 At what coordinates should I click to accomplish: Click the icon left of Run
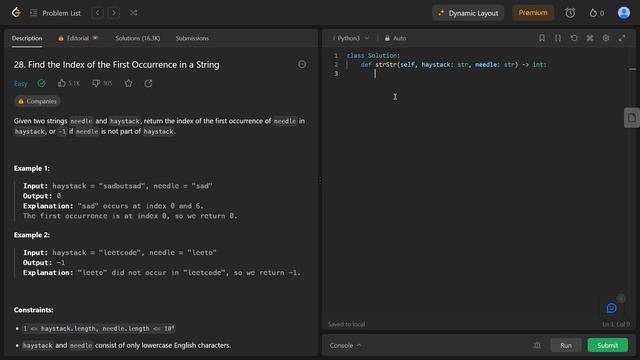tap(537, 345)
